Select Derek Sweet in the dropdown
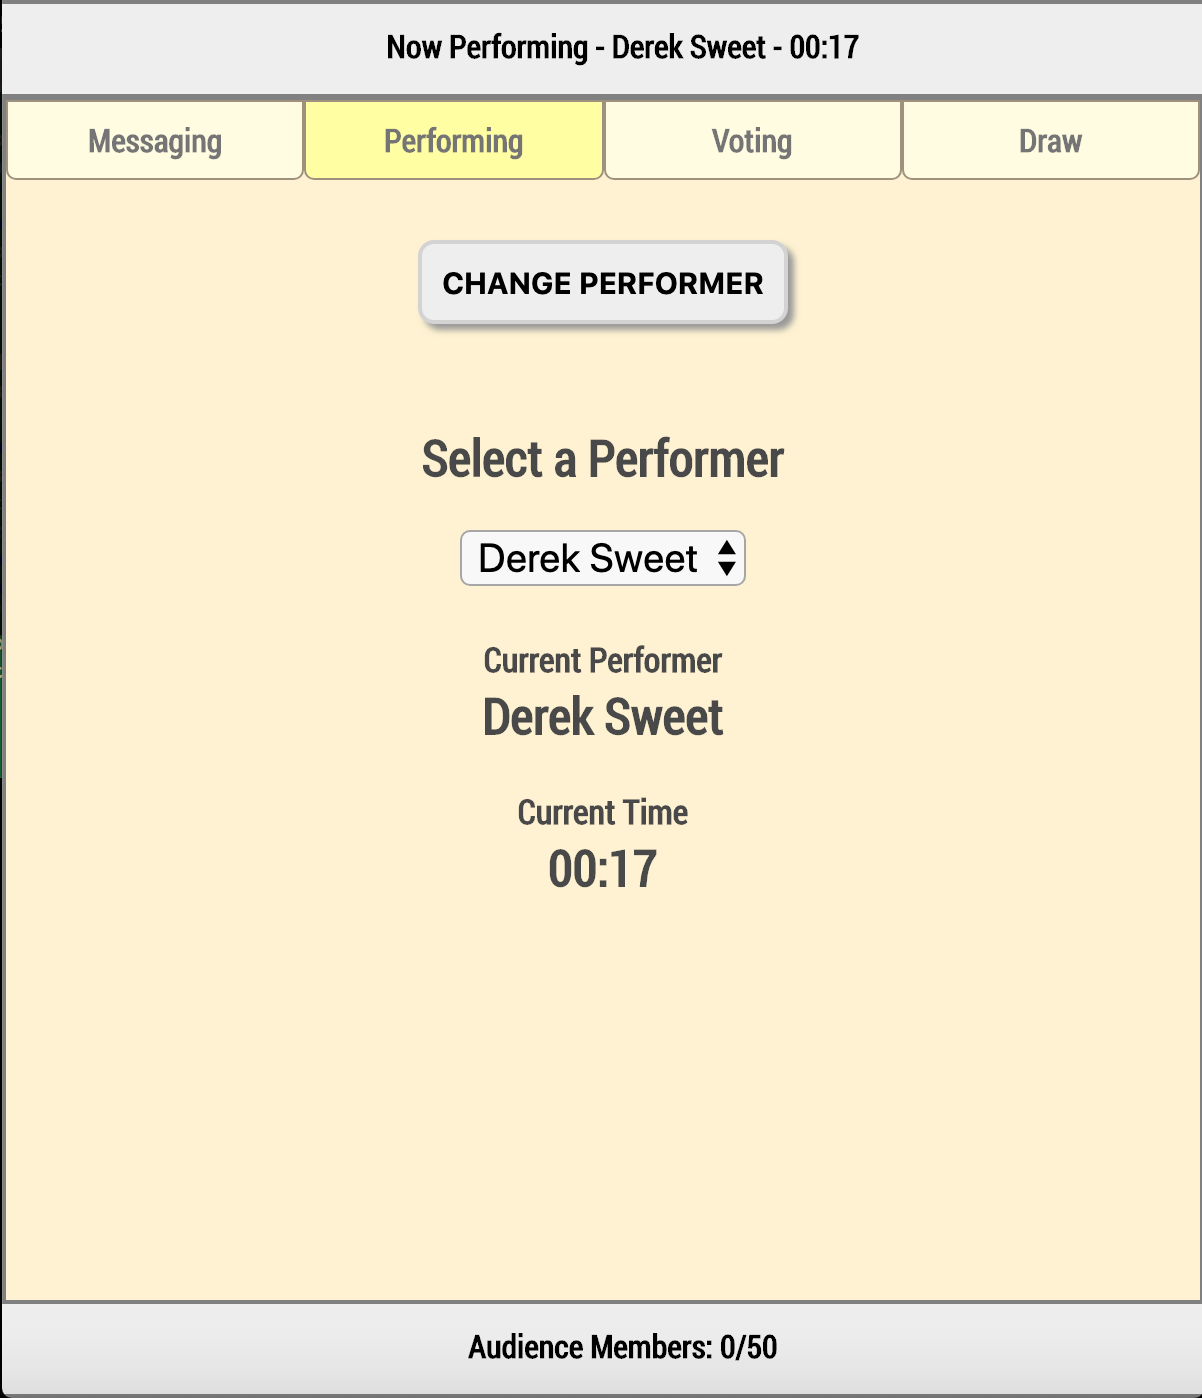This screenshot has width=1202, height=1398. point(590,558)
